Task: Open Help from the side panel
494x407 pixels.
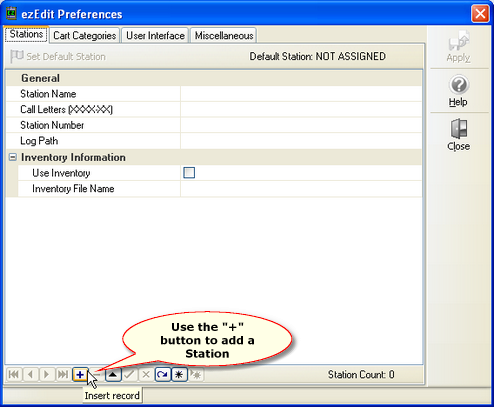Action: point(459,91)
